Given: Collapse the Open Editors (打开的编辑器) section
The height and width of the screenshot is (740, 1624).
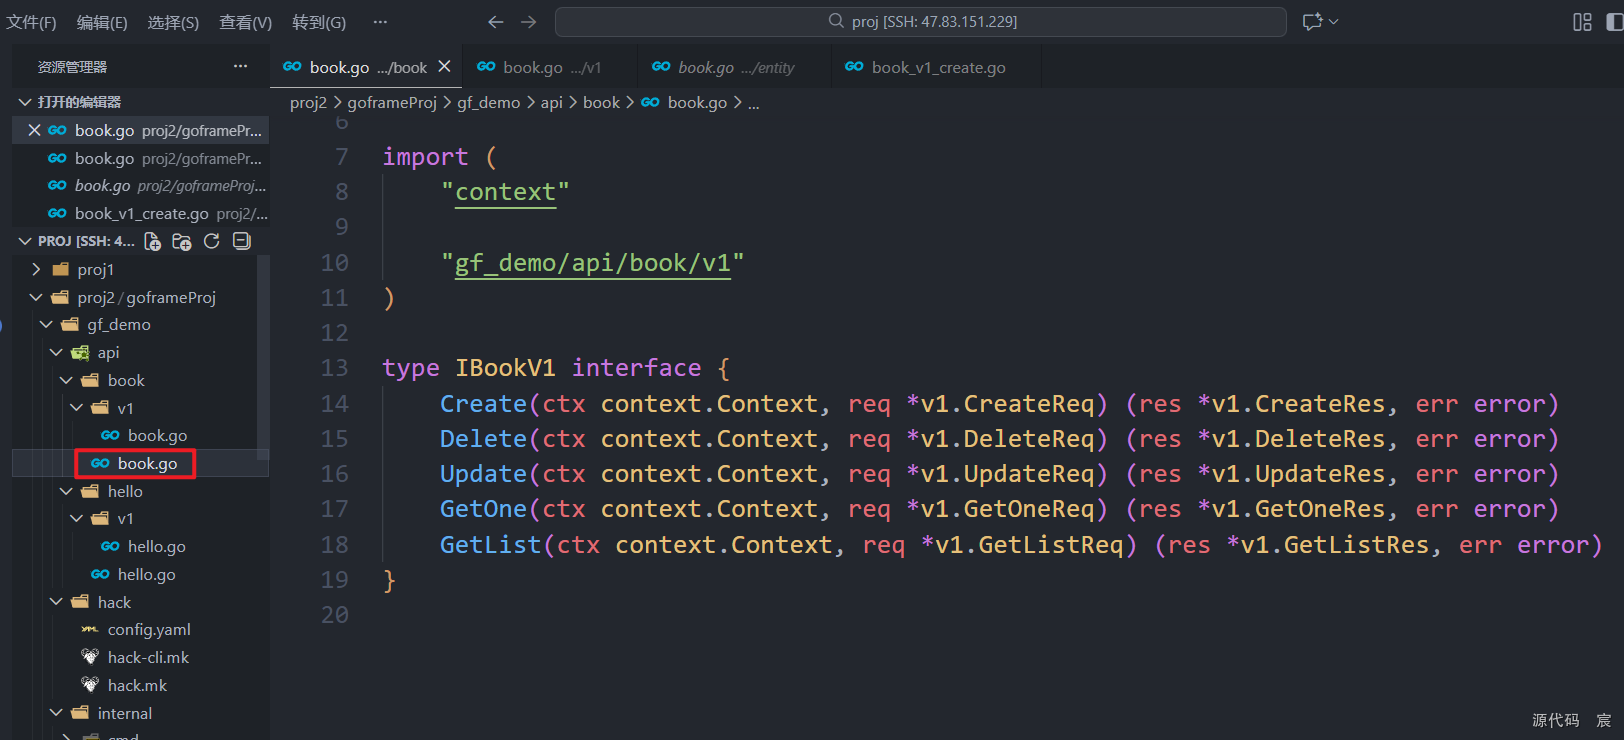Looking at the screenshot, I should (x=140, y=102).
